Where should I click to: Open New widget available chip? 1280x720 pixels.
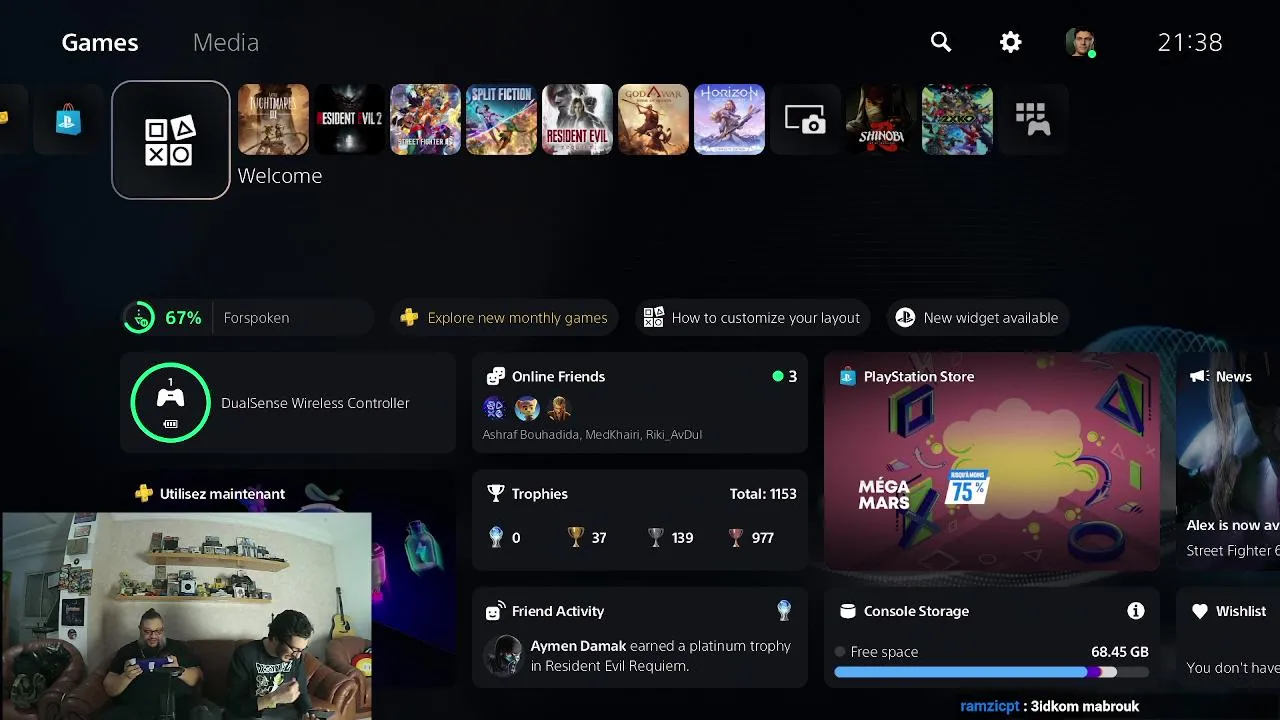pyautogui.click(x=977, y=318)
